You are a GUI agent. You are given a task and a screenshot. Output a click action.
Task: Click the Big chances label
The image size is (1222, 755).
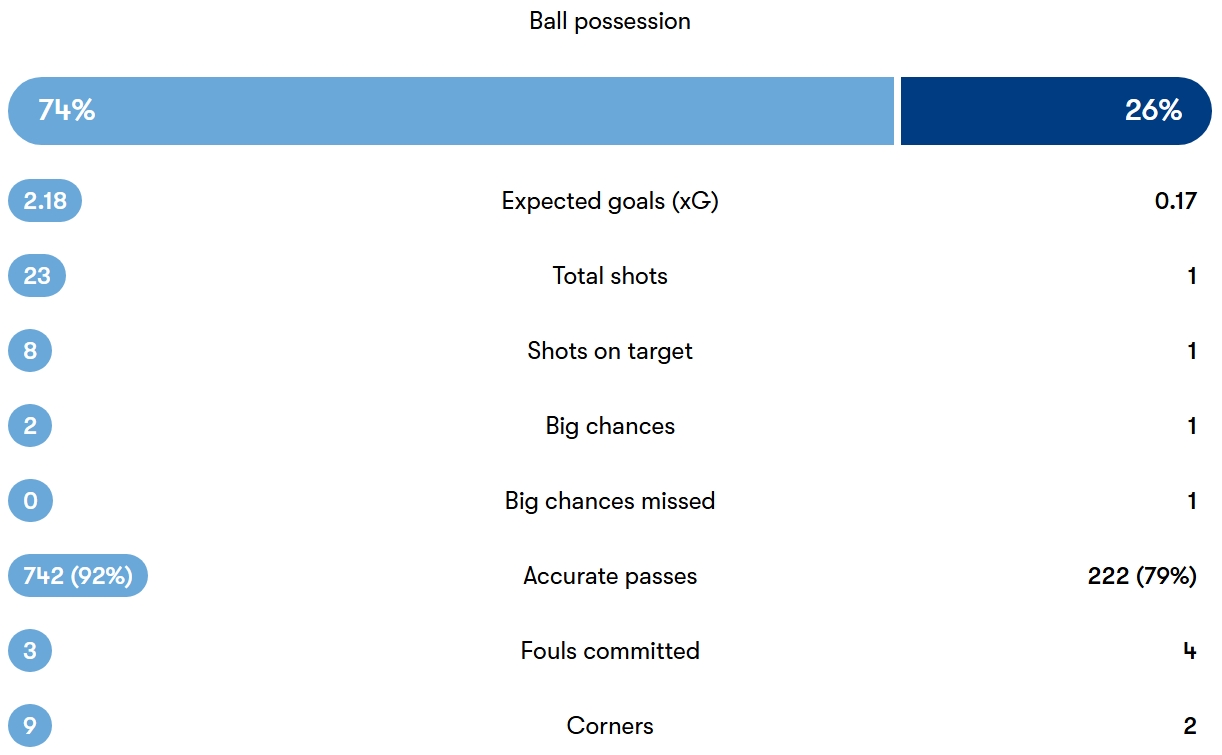[610, 426]
